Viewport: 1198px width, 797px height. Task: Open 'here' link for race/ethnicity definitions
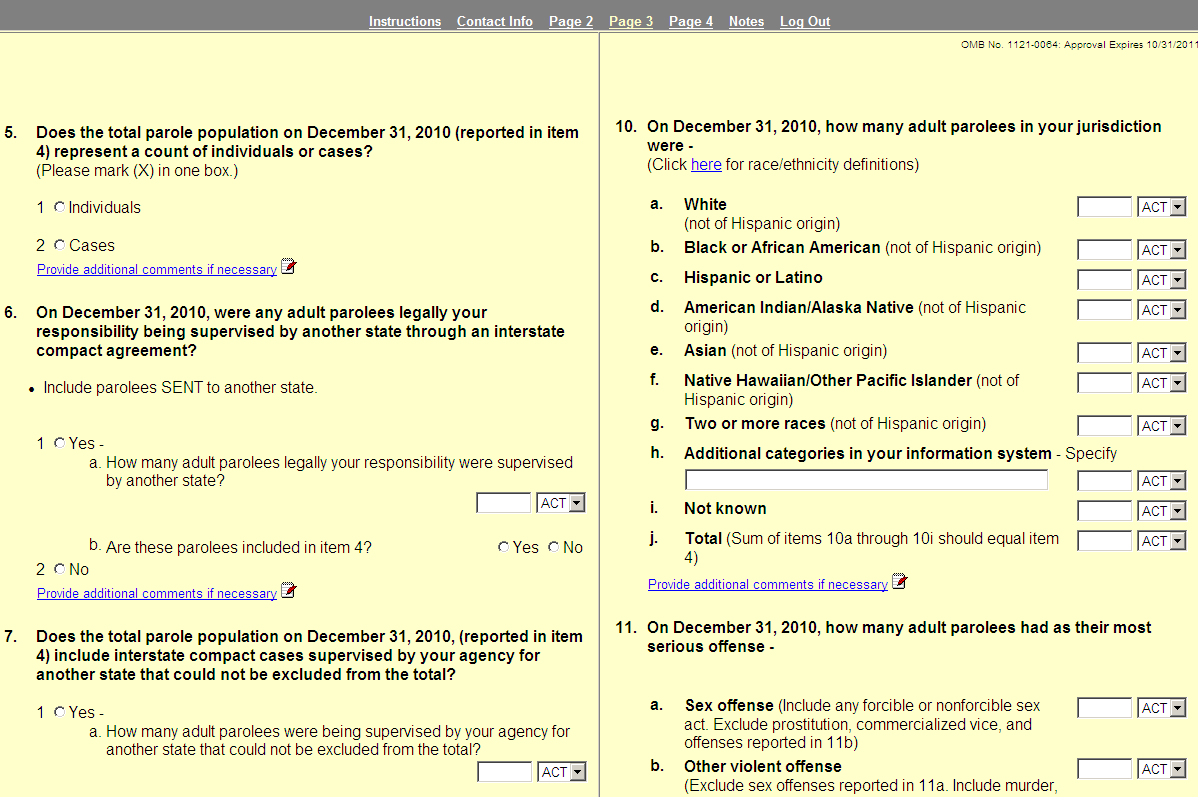(x=705, y=164)
